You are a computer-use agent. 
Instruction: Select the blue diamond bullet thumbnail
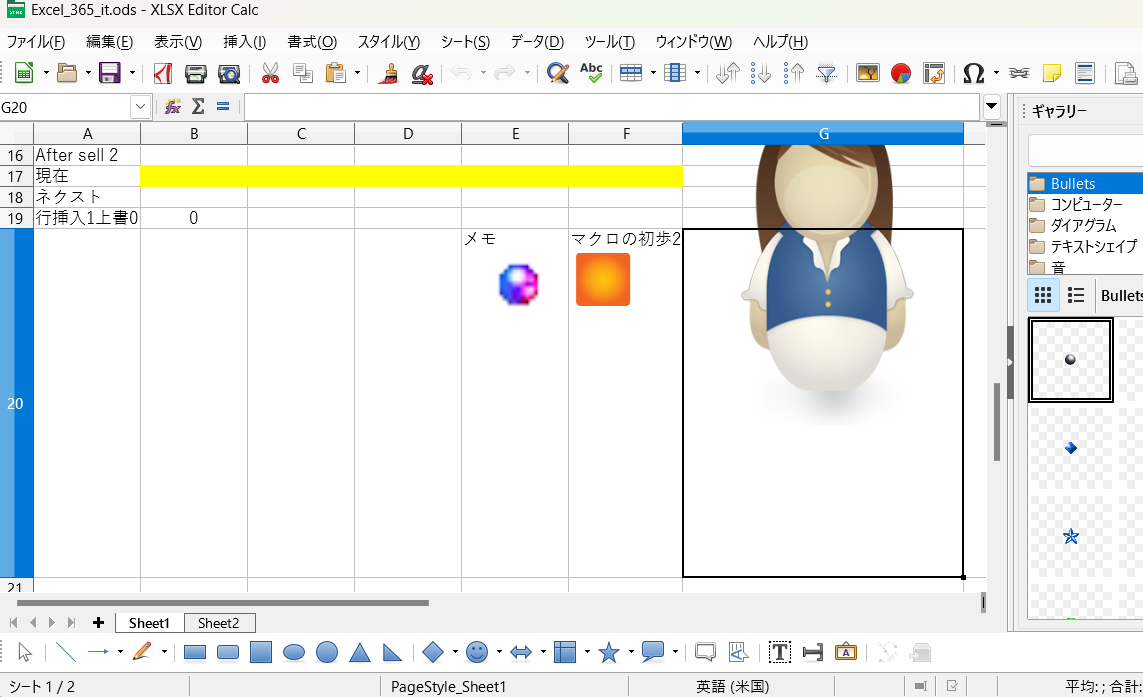(1070, 448)
